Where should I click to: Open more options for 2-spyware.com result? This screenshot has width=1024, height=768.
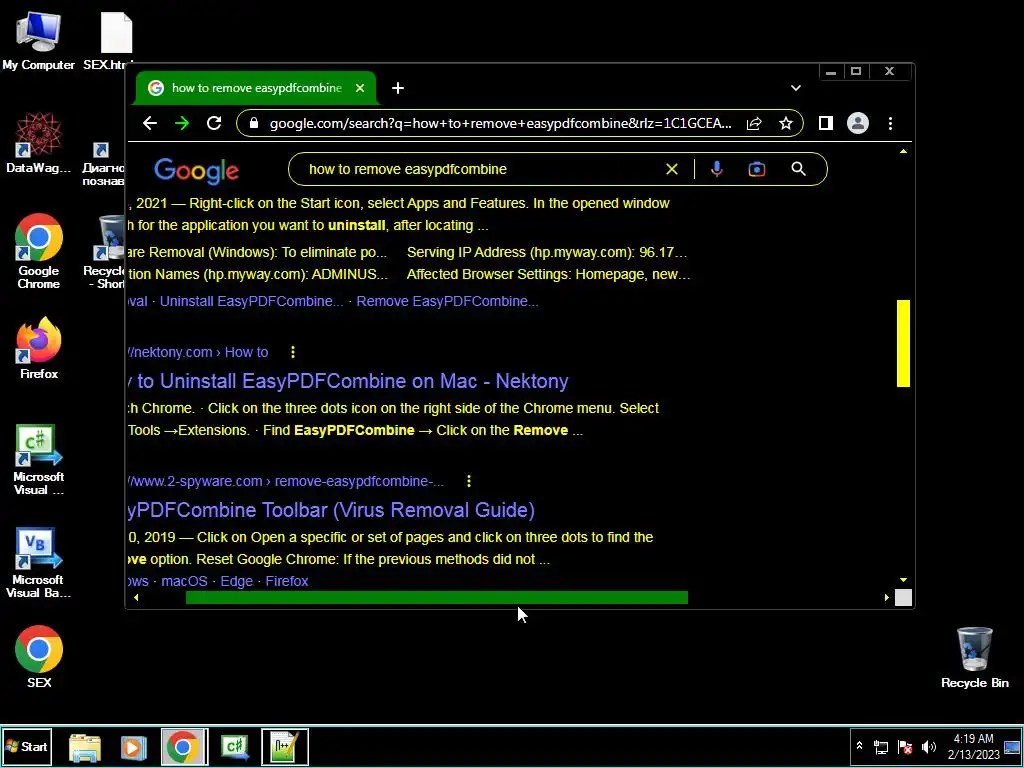[469, 481]
